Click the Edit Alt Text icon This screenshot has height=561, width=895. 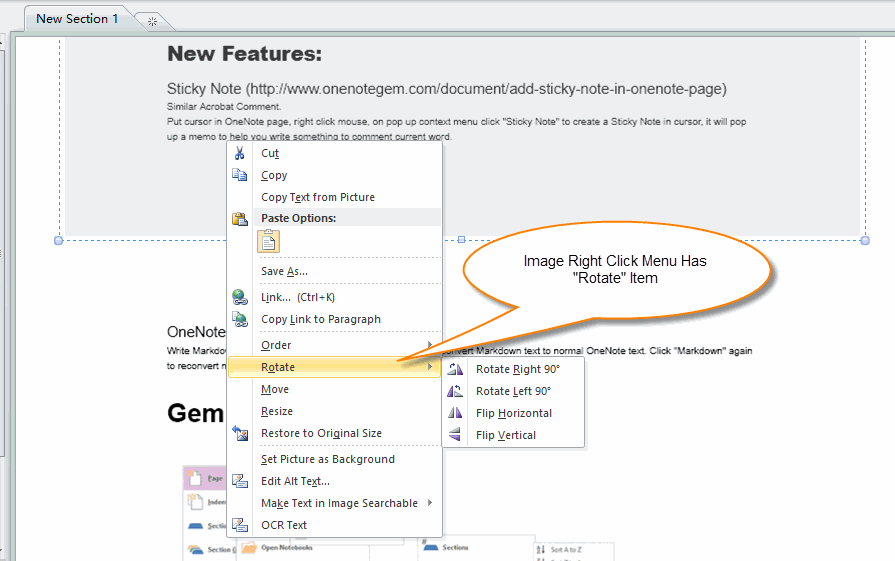(240, 481)
